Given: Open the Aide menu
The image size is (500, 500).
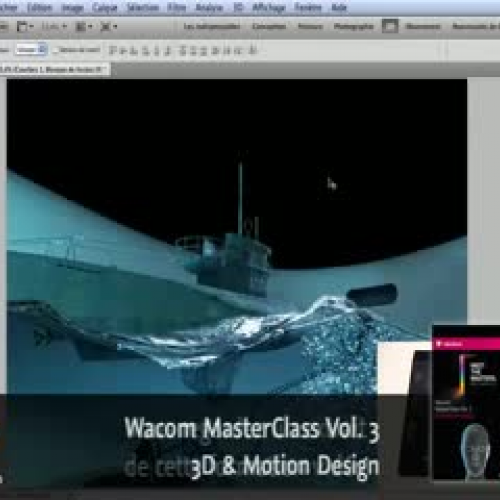Looking at the screenshot, I should (x=339, y=8).
